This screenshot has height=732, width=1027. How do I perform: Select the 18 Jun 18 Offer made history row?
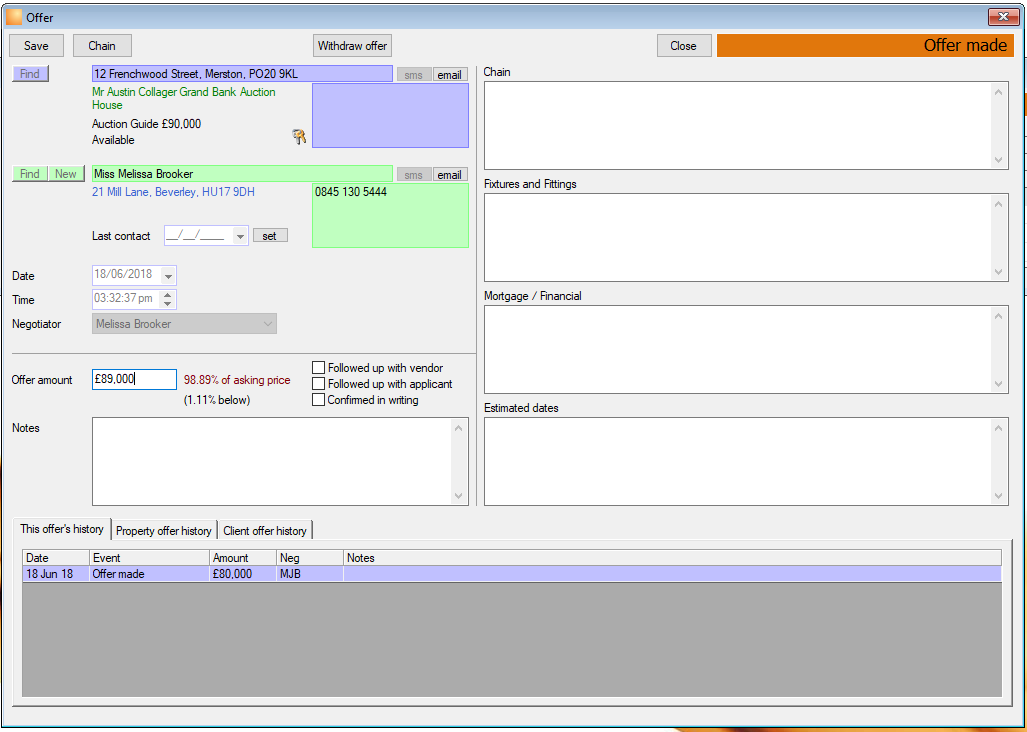coord(512,574)
